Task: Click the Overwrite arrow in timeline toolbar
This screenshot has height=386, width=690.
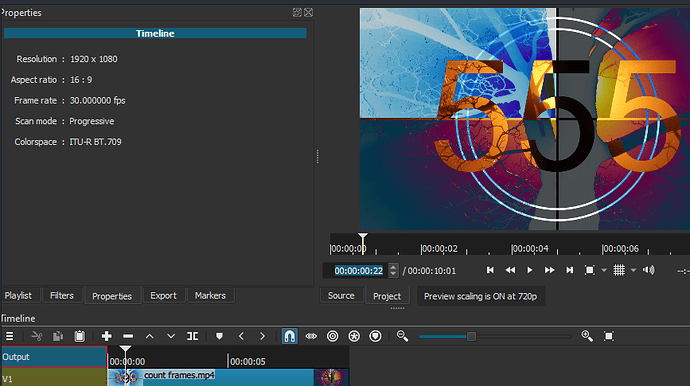Action: coord(171,336)
